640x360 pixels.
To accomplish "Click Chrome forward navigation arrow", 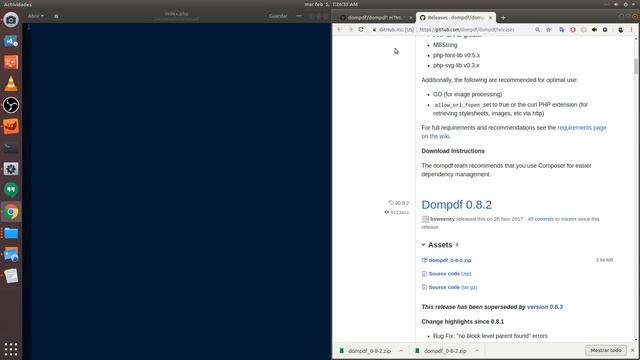I will (x=350, y=29).
